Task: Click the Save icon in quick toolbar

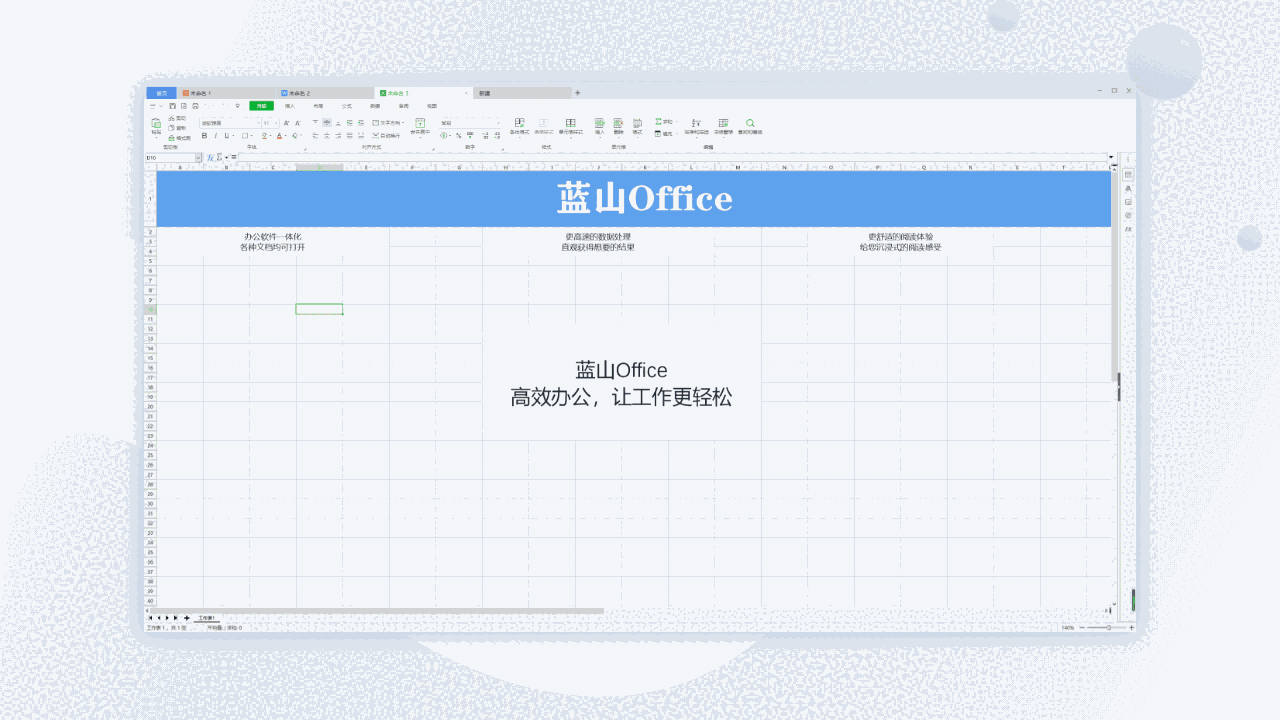Action: coord(172,106)
